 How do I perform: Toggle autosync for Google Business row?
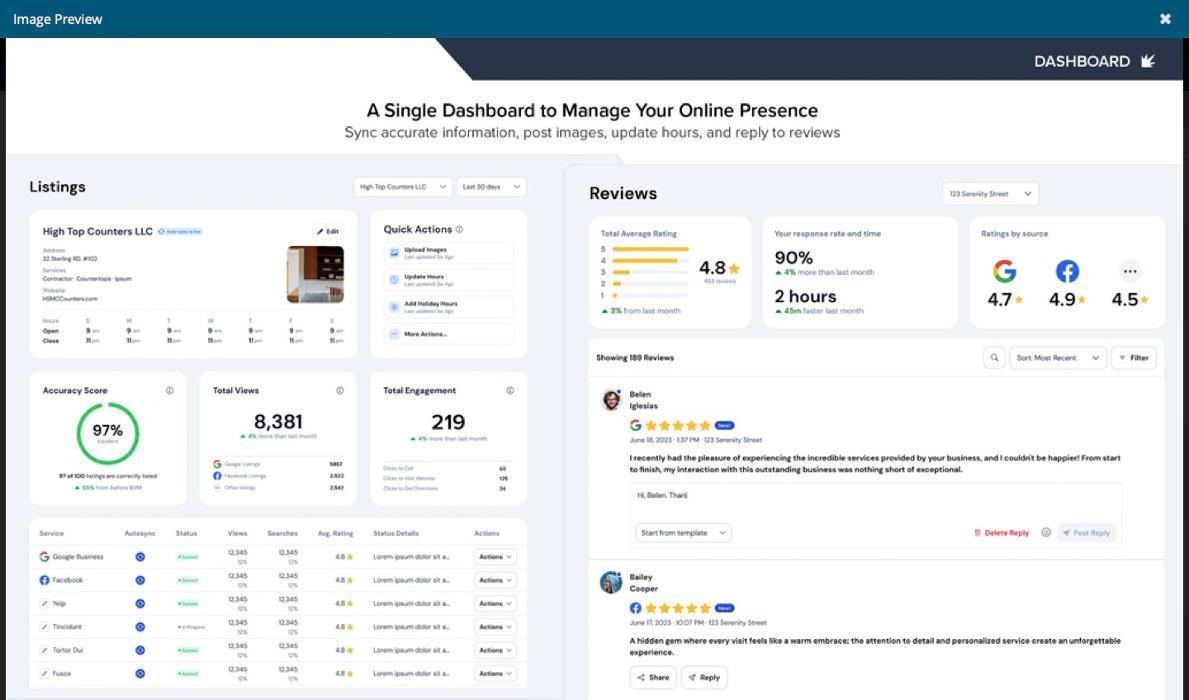coord(140,557)
